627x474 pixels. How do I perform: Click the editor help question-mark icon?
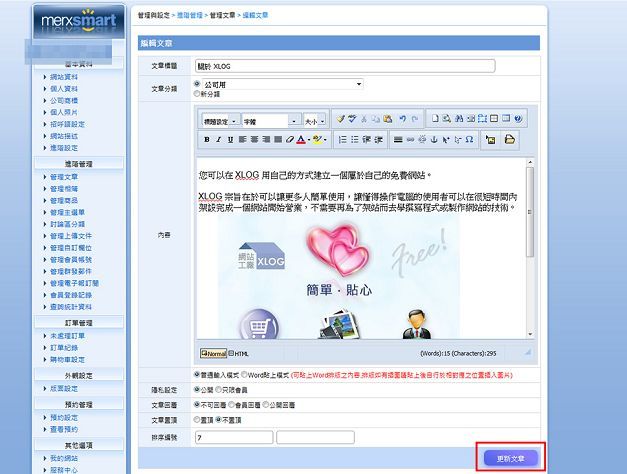pos(518,118)
